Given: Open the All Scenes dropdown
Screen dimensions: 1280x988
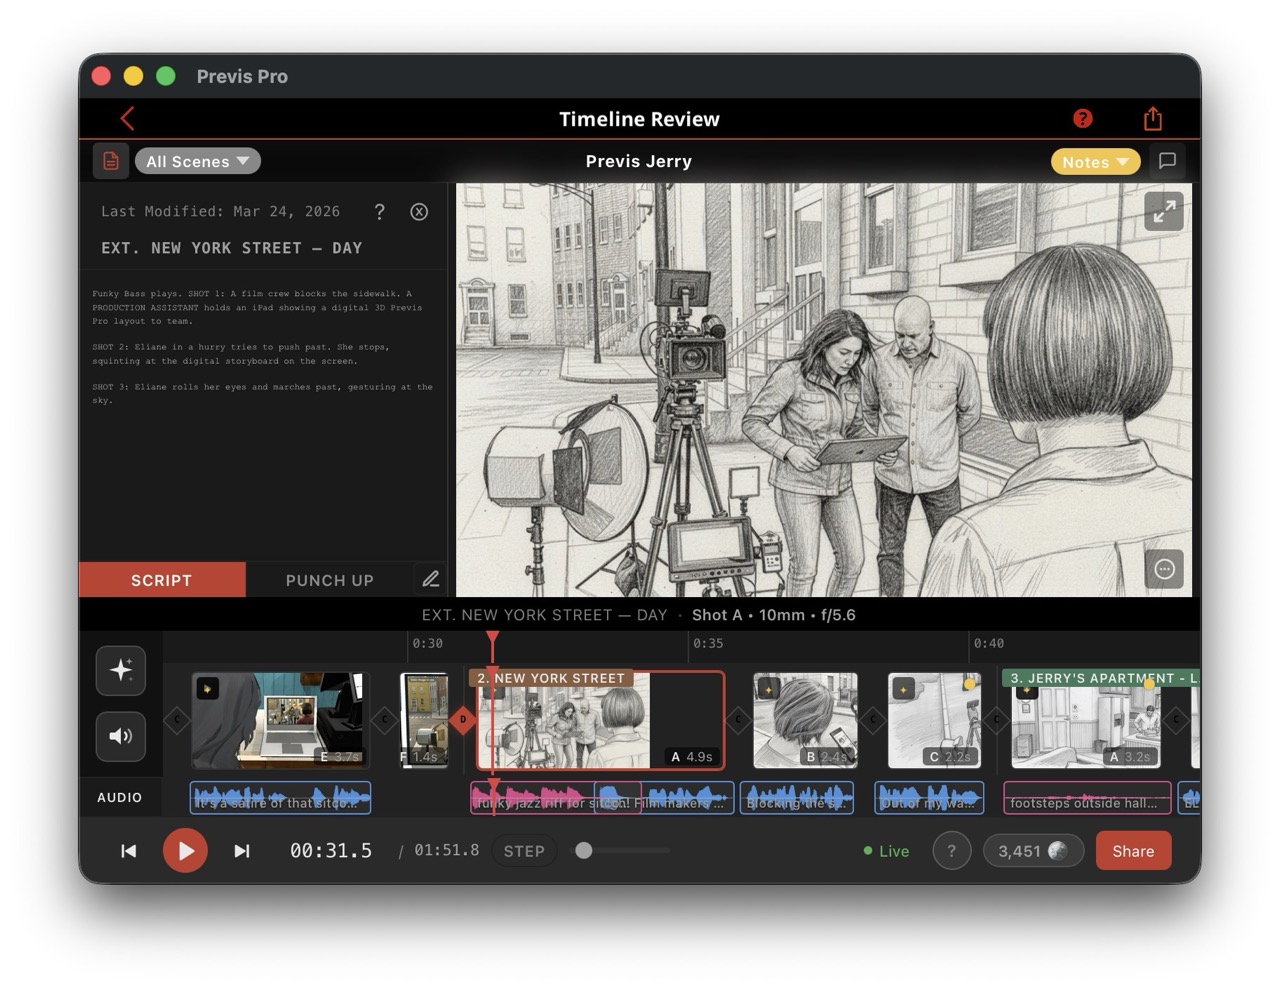Looking at the screenshot, I should click(x=197, y=160).
